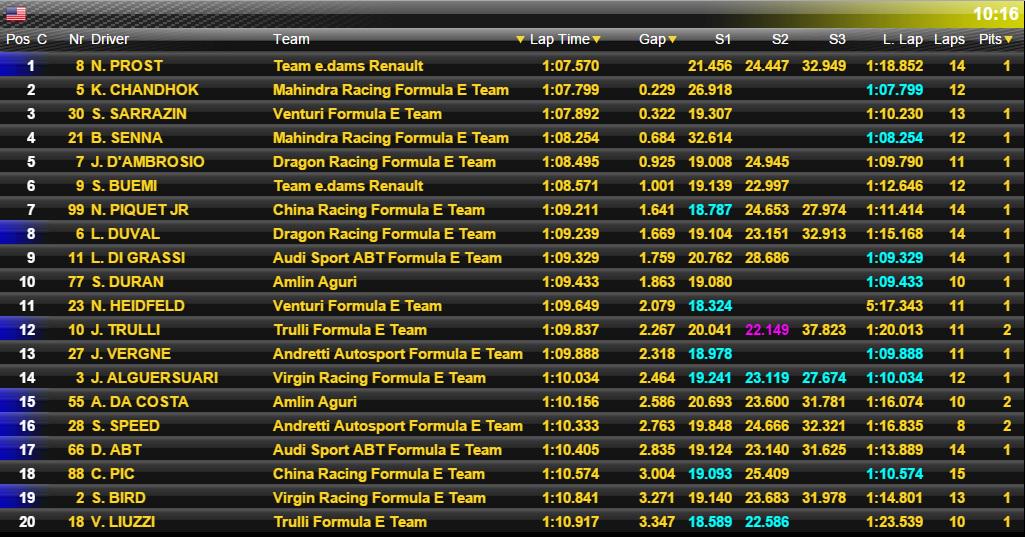
Task: Select the Team column header
Action: click(291, 39)
